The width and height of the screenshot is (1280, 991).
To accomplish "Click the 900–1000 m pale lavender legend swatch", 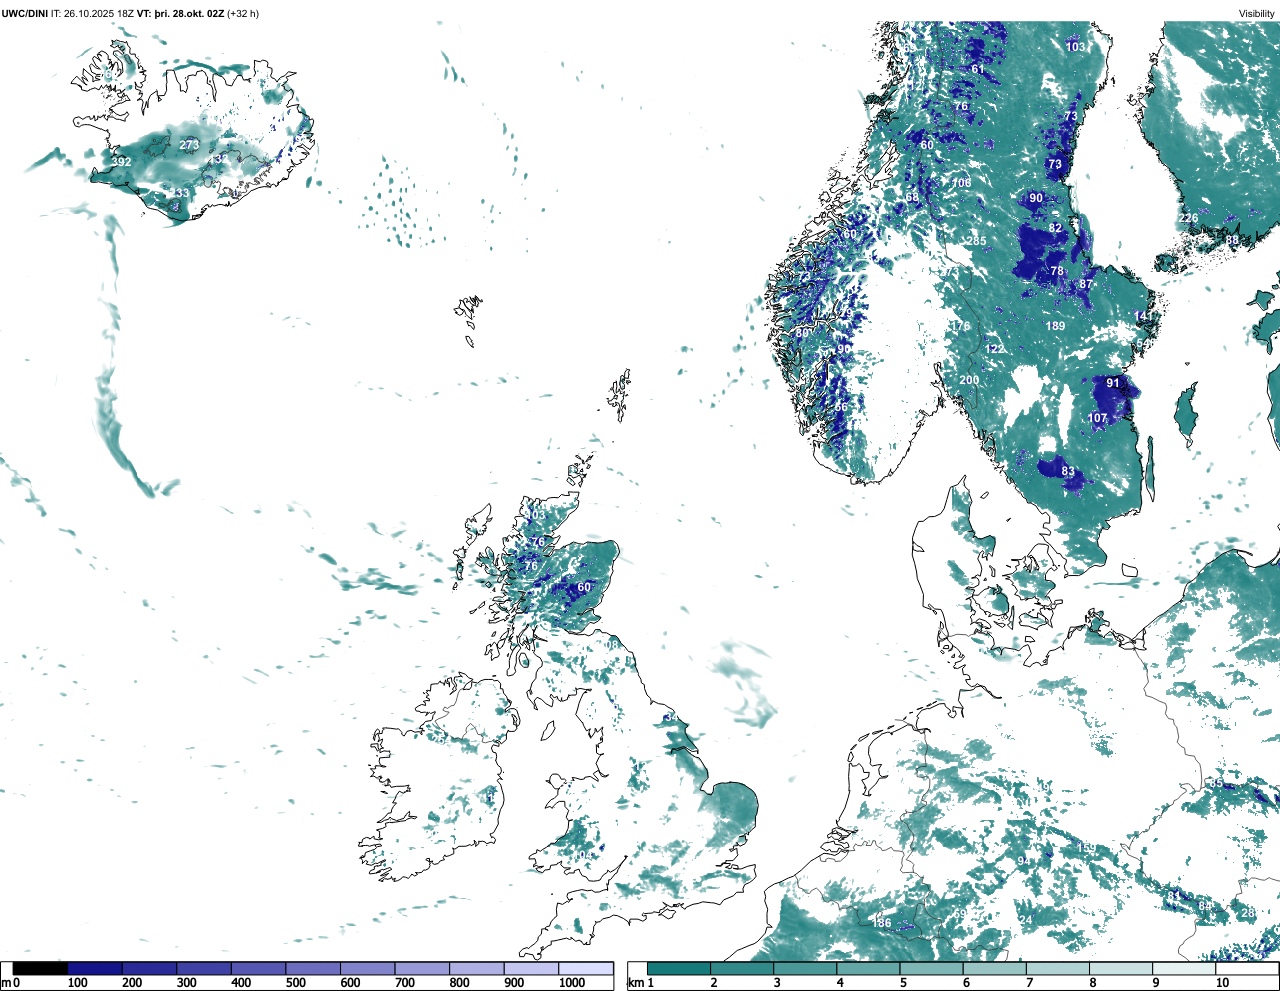I will [x=531, y=968].
